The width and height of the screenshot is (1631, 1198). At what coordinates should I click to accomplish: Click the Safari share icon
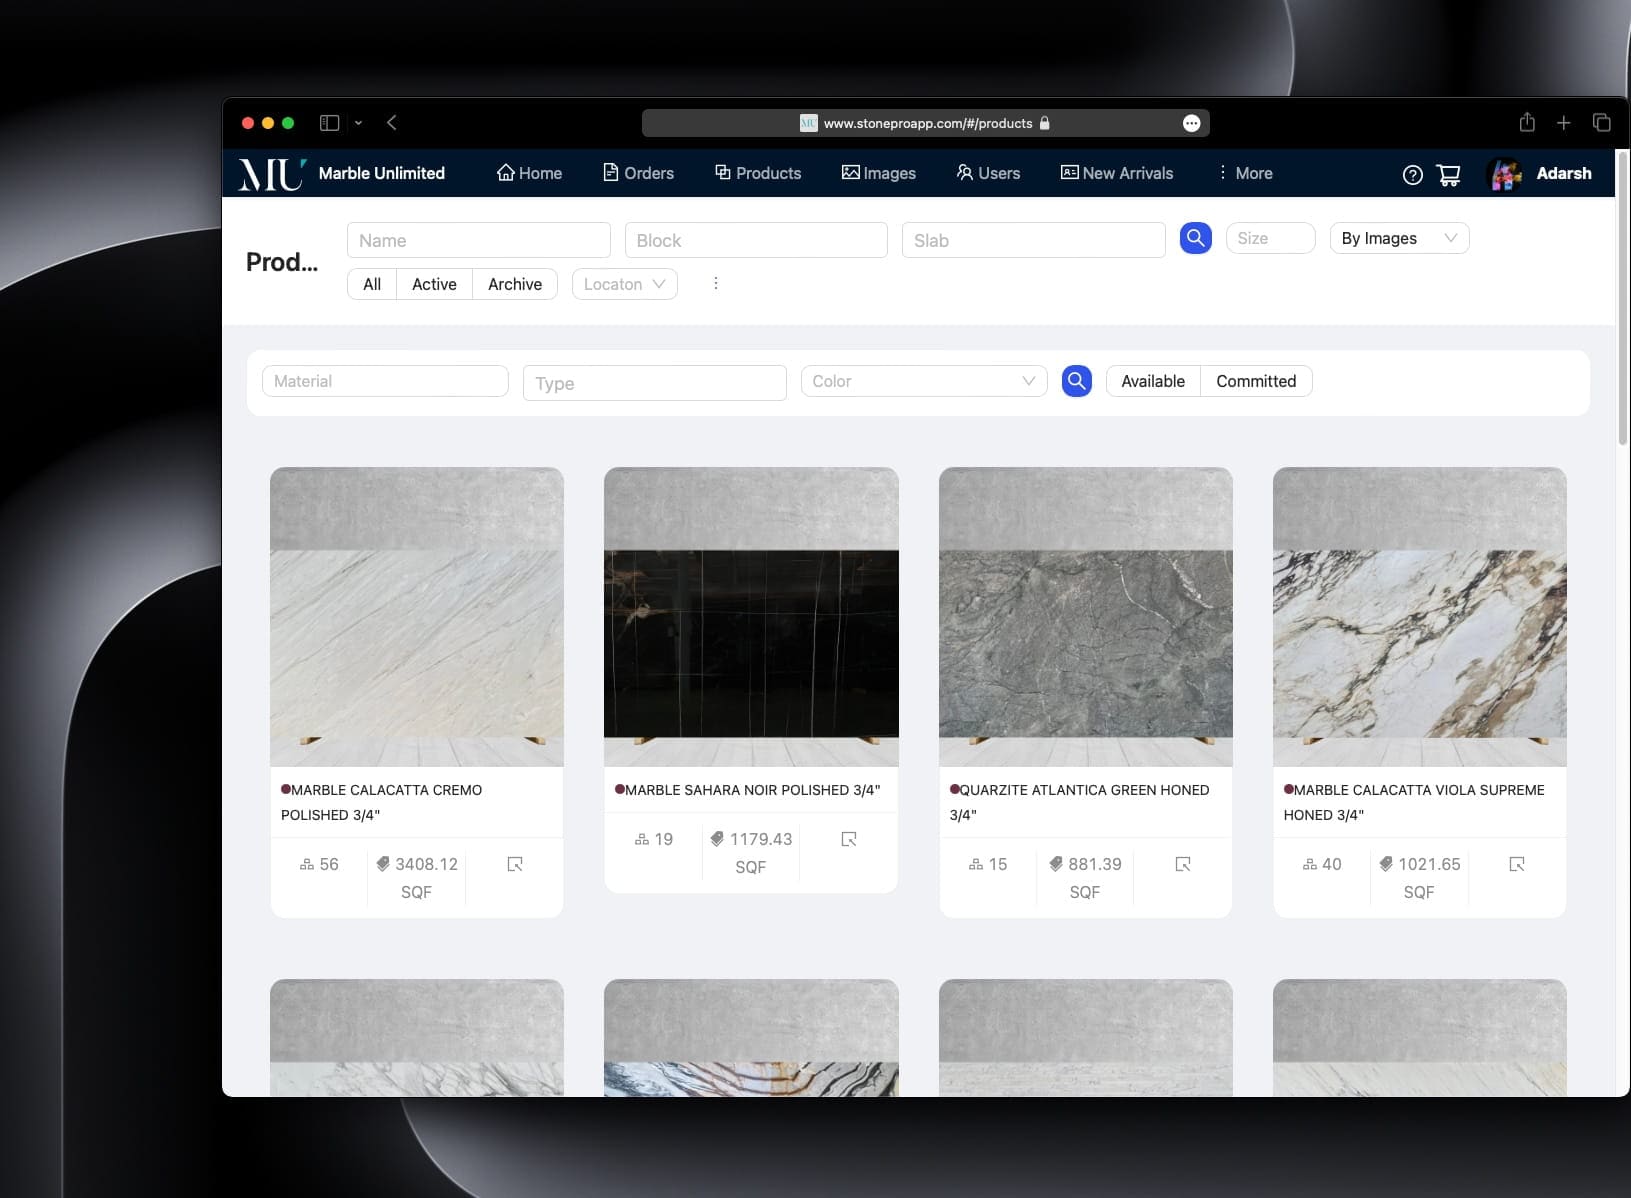pyautogui.click(x=1527, y=122)
